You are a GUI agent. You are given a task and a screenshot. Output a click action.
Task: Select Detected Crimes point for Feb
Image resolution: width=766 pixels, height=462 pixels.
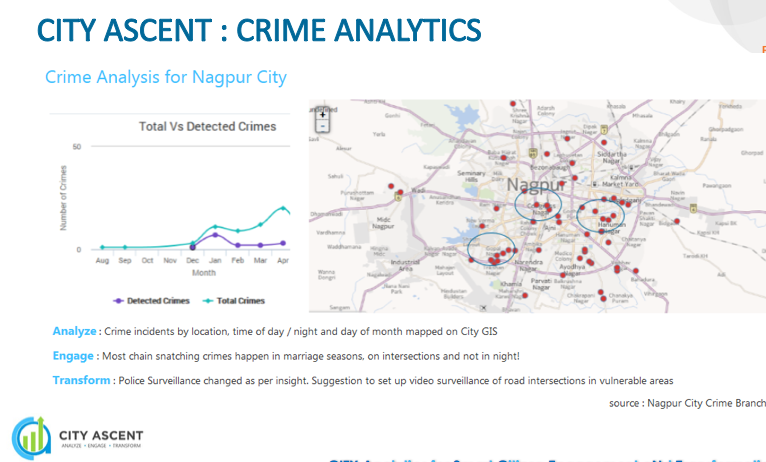(x=238, y=245)
